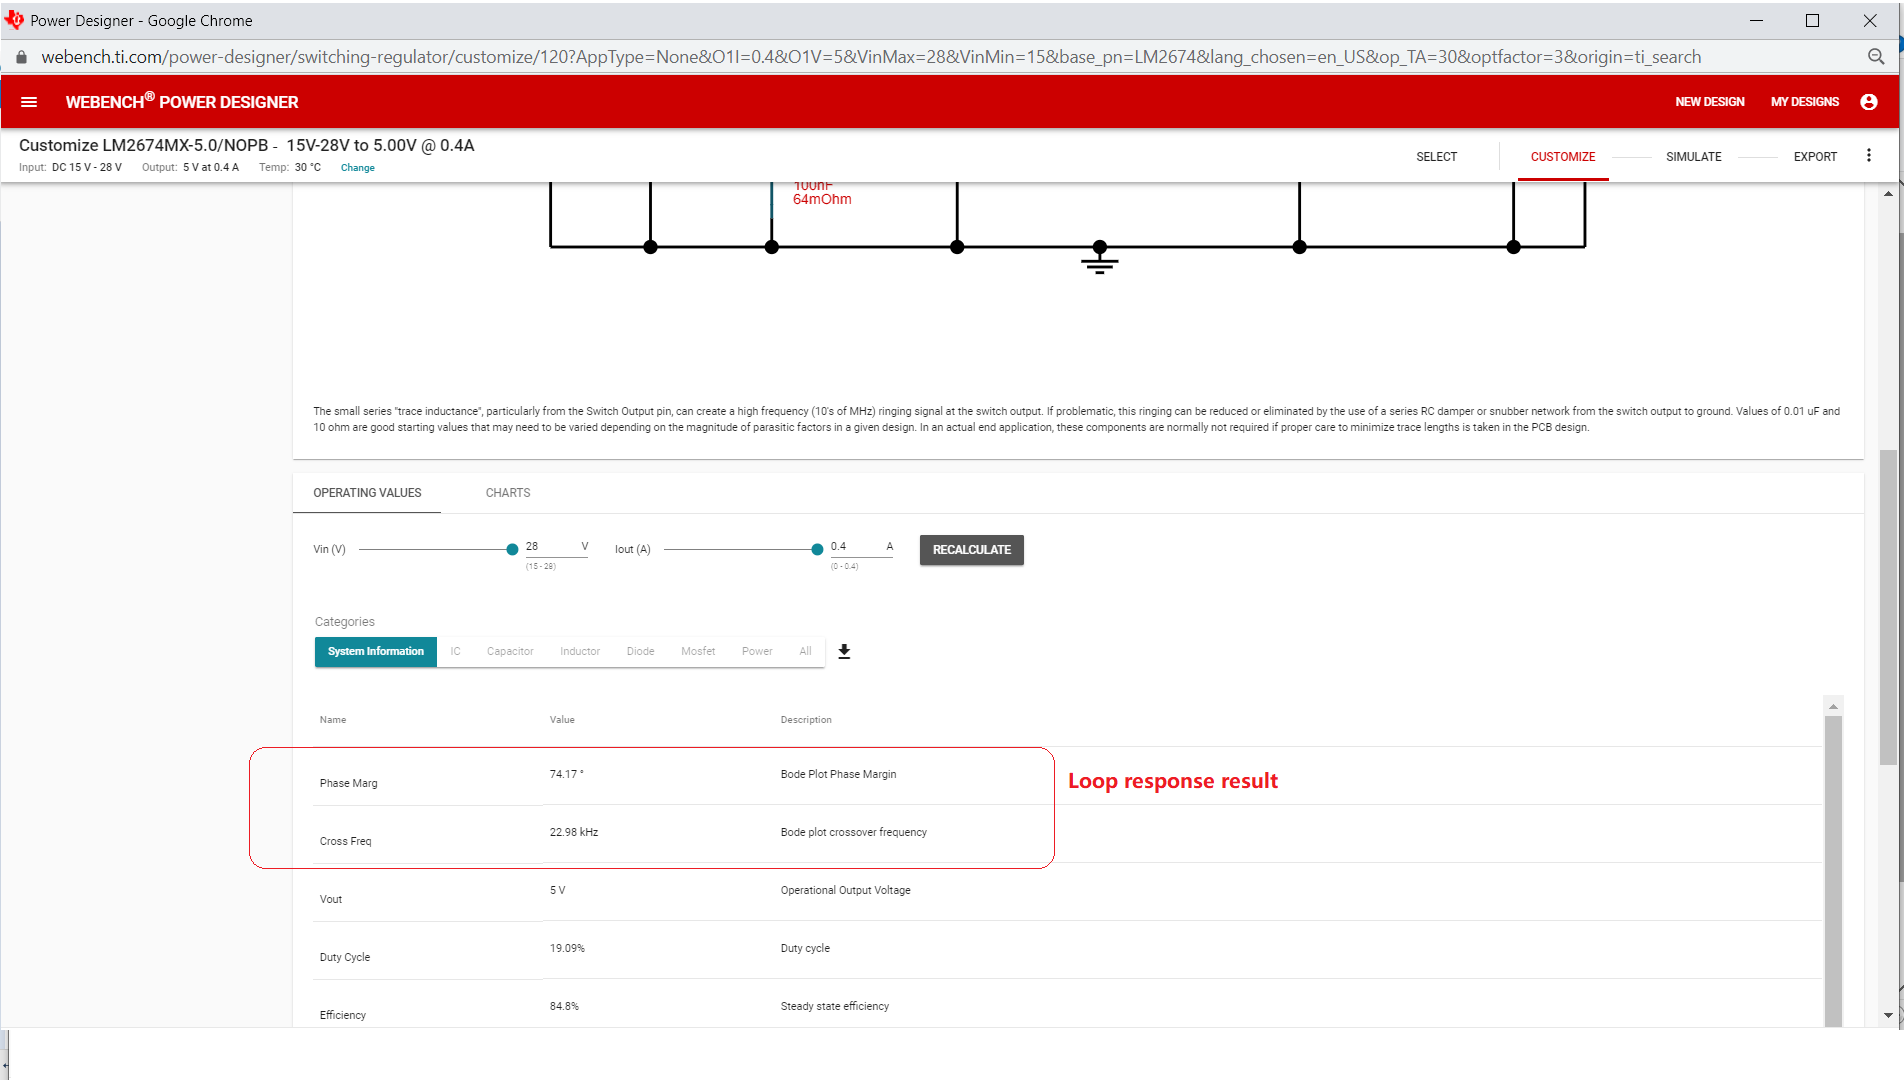Viewport: 1904px width, 1080px height.
Task: Maximize the Chrome window
Action: pyautogui.click(x=1812, y=20)
